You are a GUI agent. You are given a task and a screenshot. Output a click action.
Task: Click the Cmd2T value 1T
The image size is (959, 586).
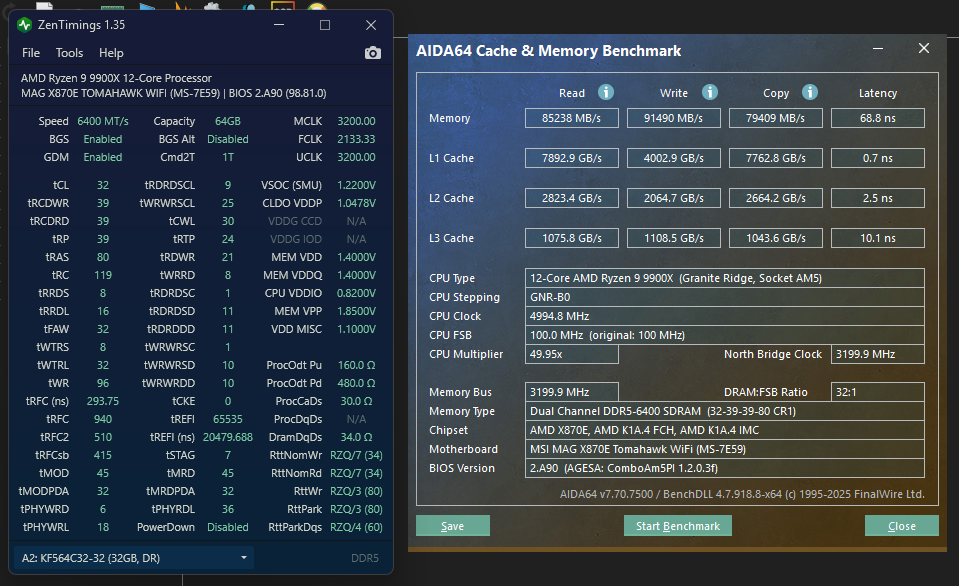click(x=228, y=157)
